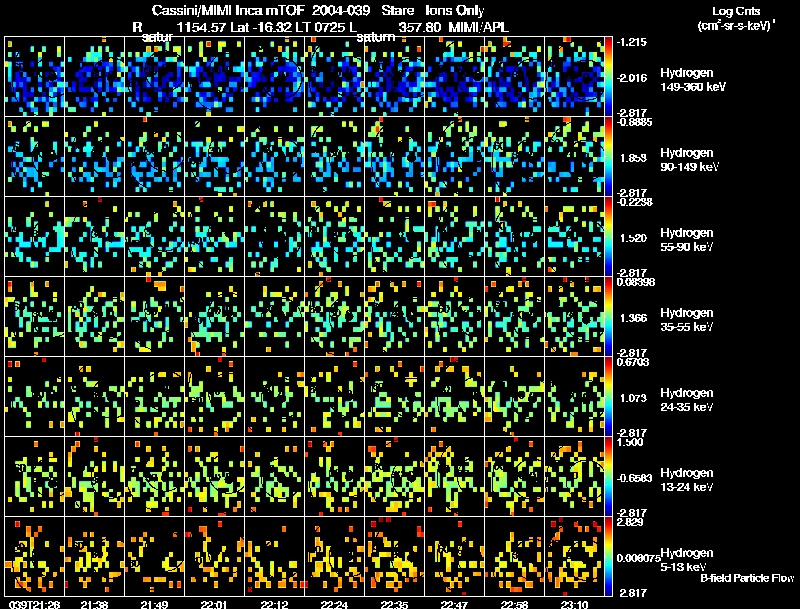This screenshot has height=609, width=800.
Task: Select the 'Log Cnts' colorbar heading
Action: pos(736,11)
